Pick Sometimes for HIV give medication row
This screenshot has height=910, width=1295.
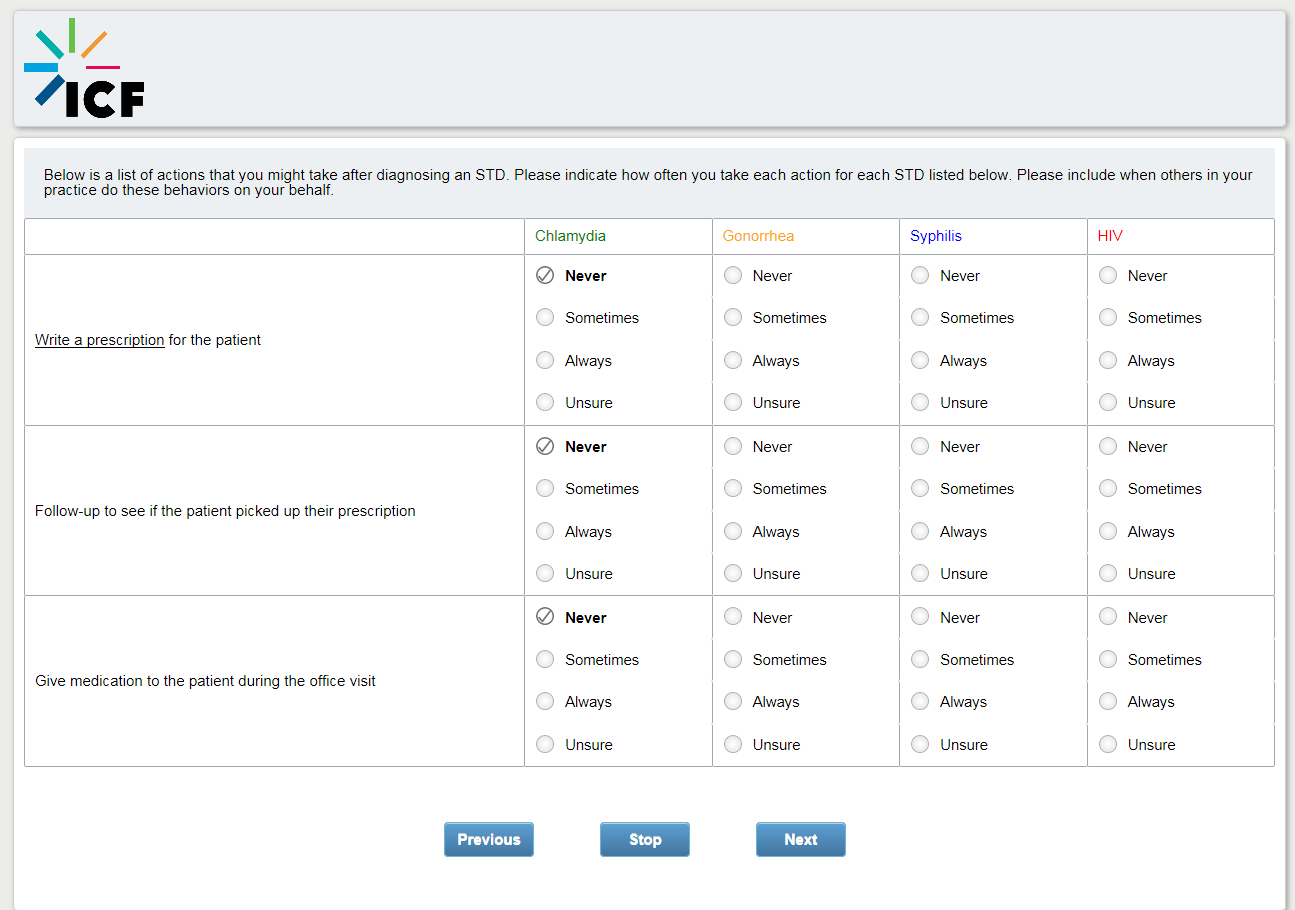click(x=1108, y=660)
